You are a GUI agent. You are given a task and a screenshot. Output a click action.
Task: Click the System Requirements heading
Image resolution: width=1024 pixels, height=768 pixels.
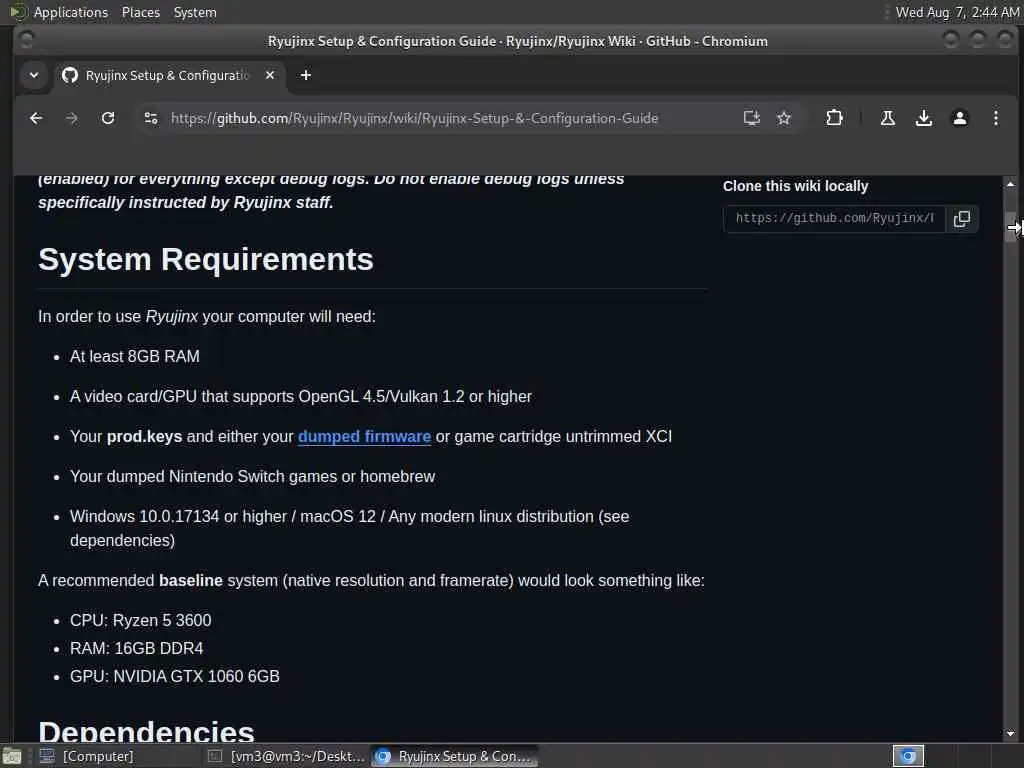(x=206, y=259)
